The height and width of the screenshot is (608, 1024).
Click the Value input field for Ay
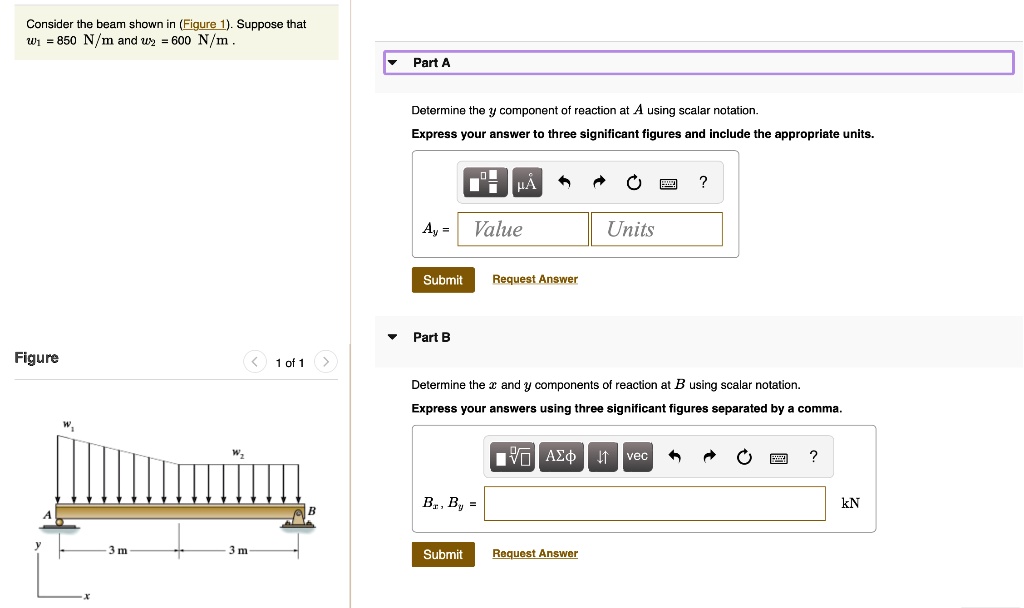523,229
